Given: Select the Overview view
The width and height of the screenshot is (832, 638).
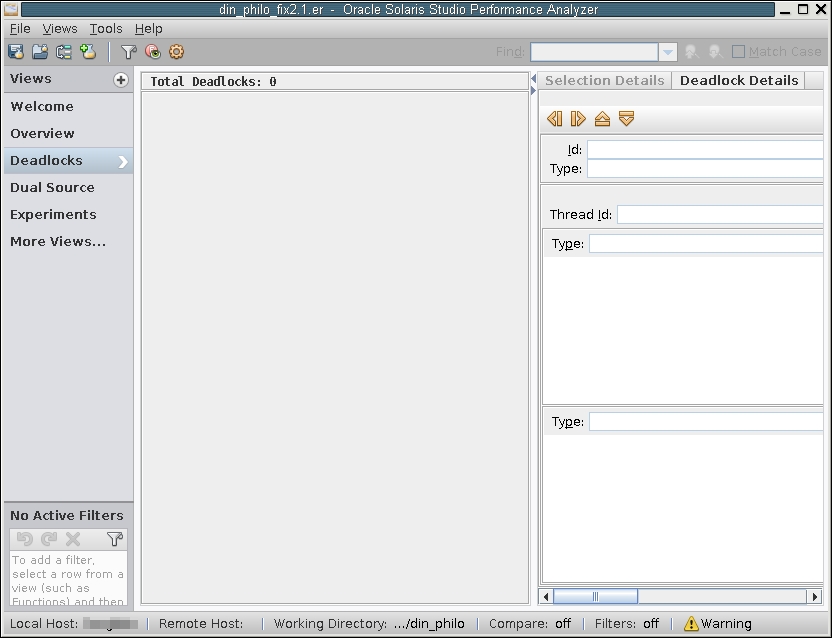Looking at the screenshot, I should 68,134.
